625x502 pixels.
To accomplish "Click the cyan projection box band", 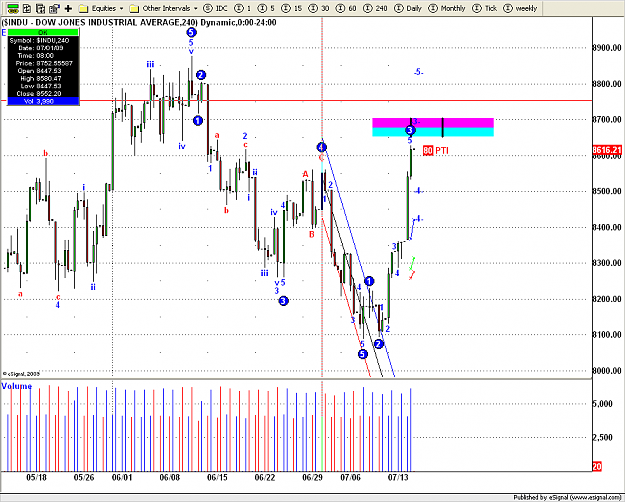I will click(433, 132).
